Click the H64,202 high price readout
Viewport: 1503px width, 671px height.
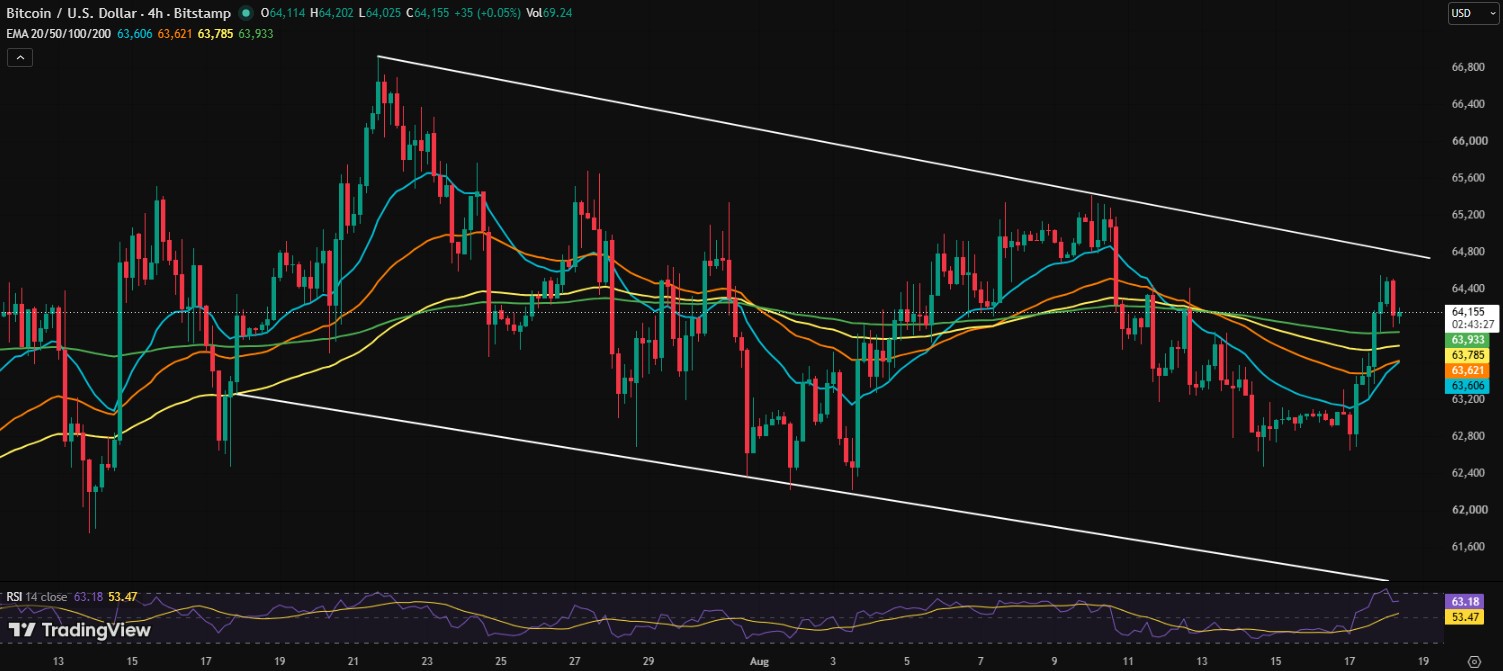coord(333,14)
